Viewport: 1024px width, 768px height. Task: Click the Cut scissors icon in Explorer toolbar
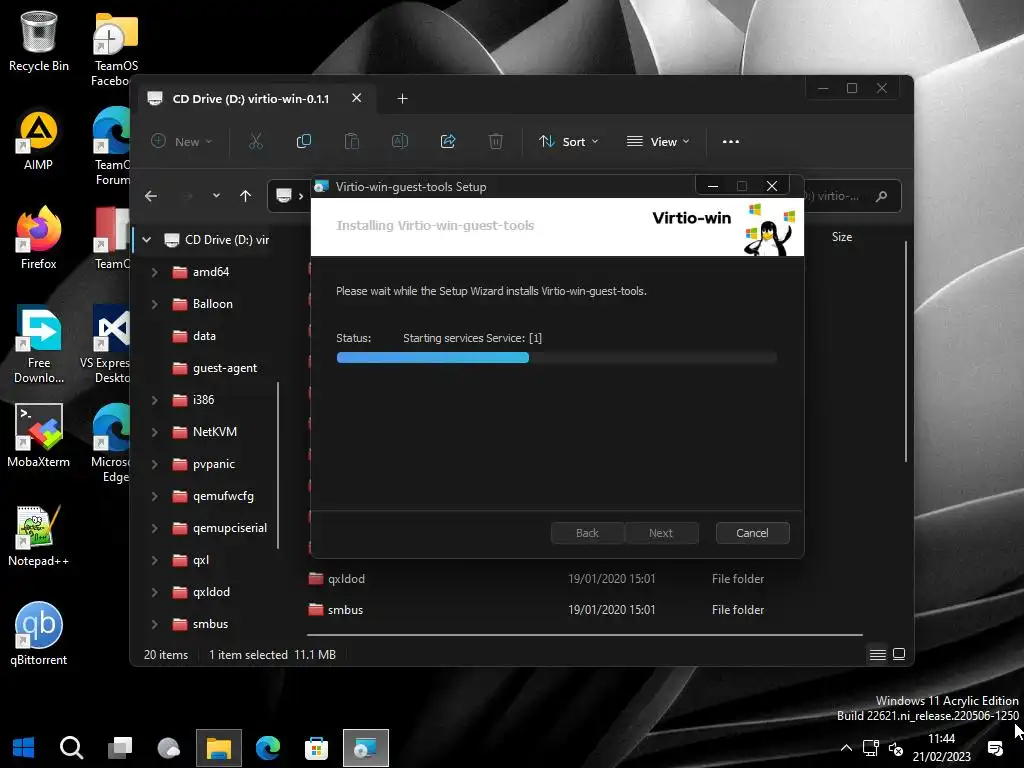(x=255, y=141)
